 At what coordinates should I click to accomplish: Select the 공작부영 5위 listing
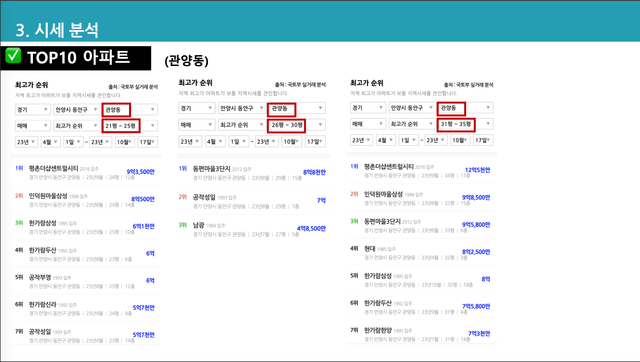(x=86, y=281)
